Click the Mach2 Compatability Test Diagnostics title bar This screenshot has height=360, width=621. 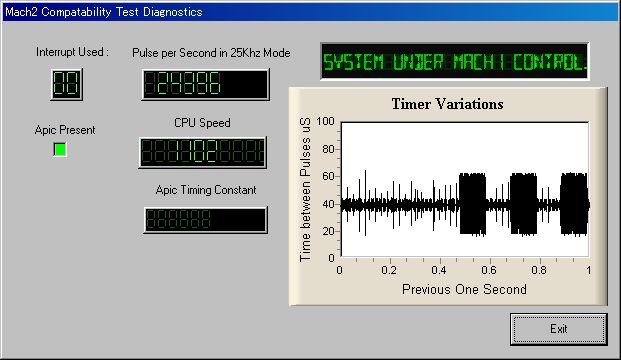[310, 11]
